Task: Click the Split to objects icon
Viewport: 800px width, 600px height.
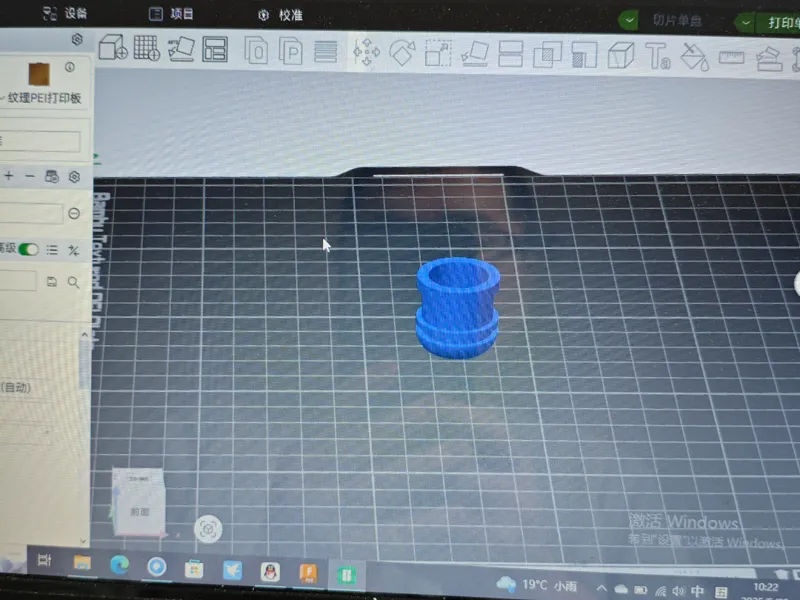Action: (256, 51)
